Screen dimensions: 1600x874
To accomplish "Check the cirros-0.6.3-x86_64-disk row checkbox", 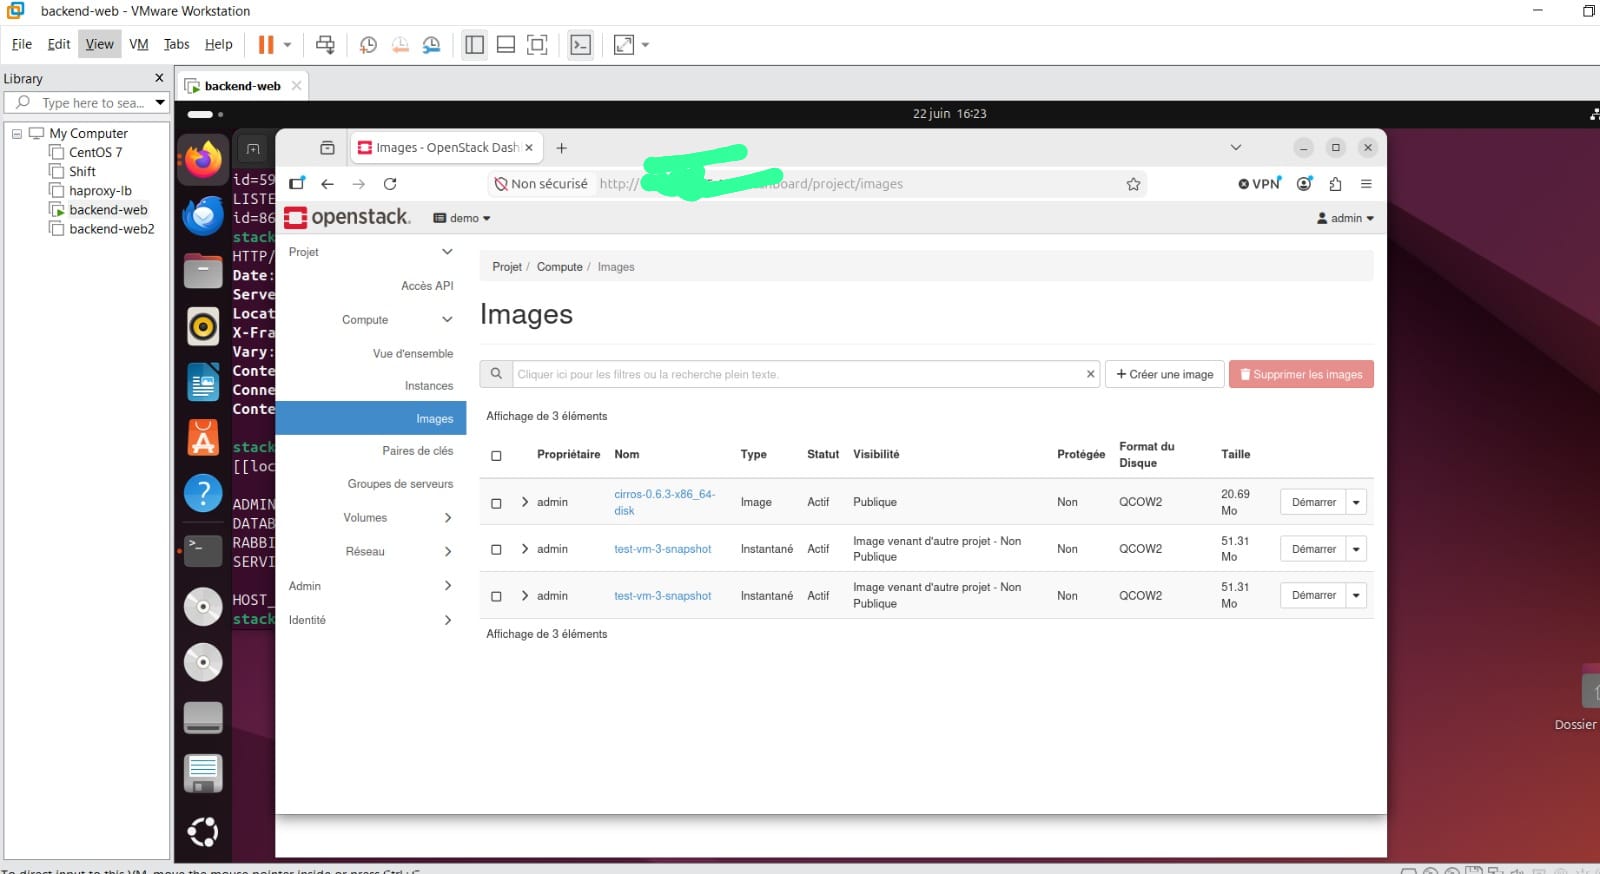I will point(496,503).
